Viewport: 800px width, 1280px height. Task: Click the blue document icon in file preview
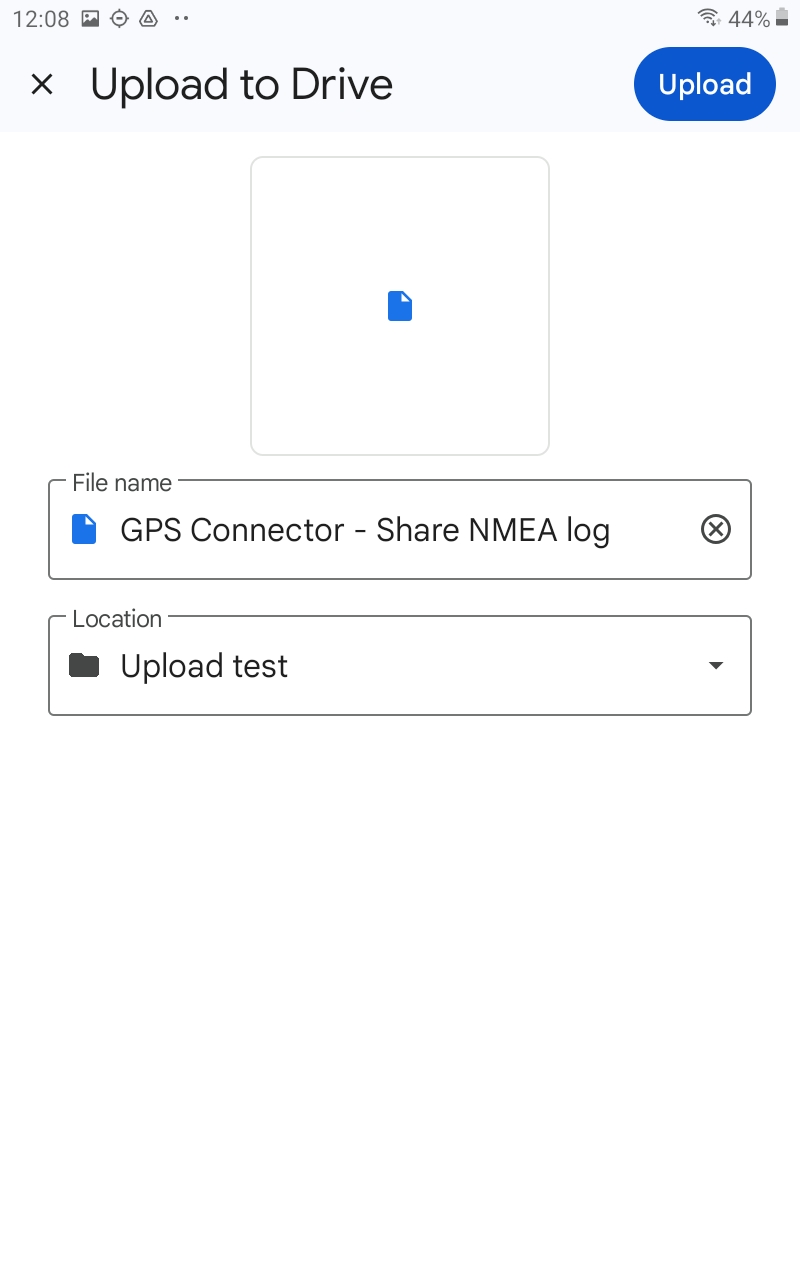(399, 306)
